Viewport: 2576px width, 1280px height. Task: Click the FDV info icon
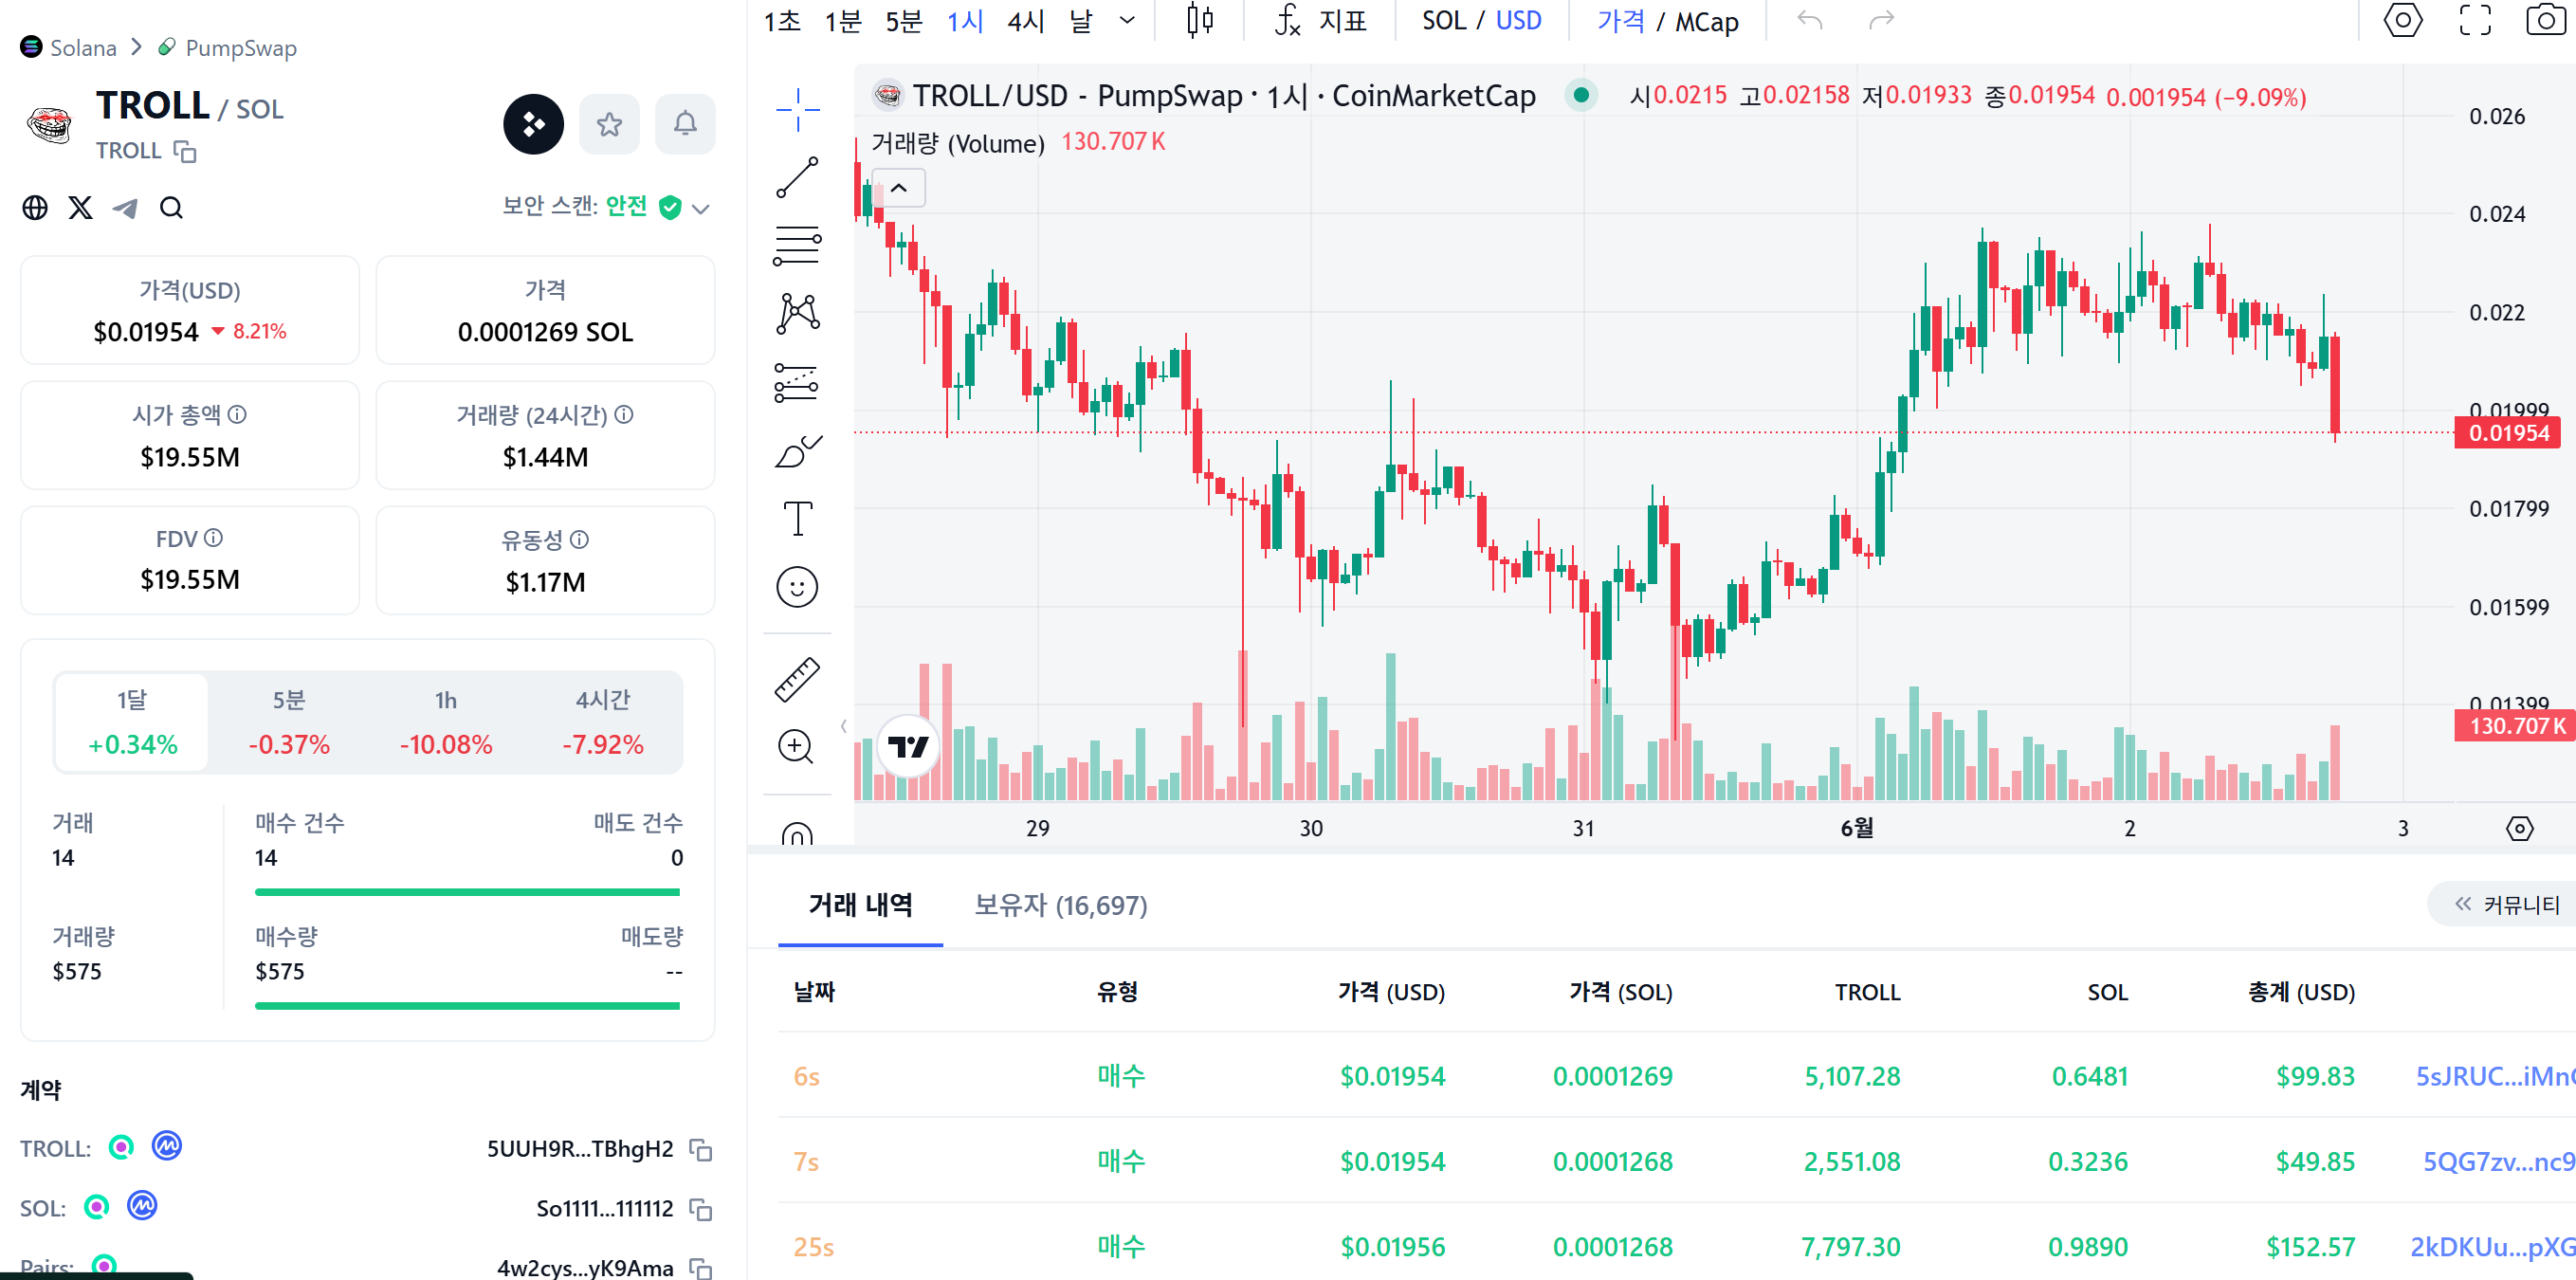213,538
